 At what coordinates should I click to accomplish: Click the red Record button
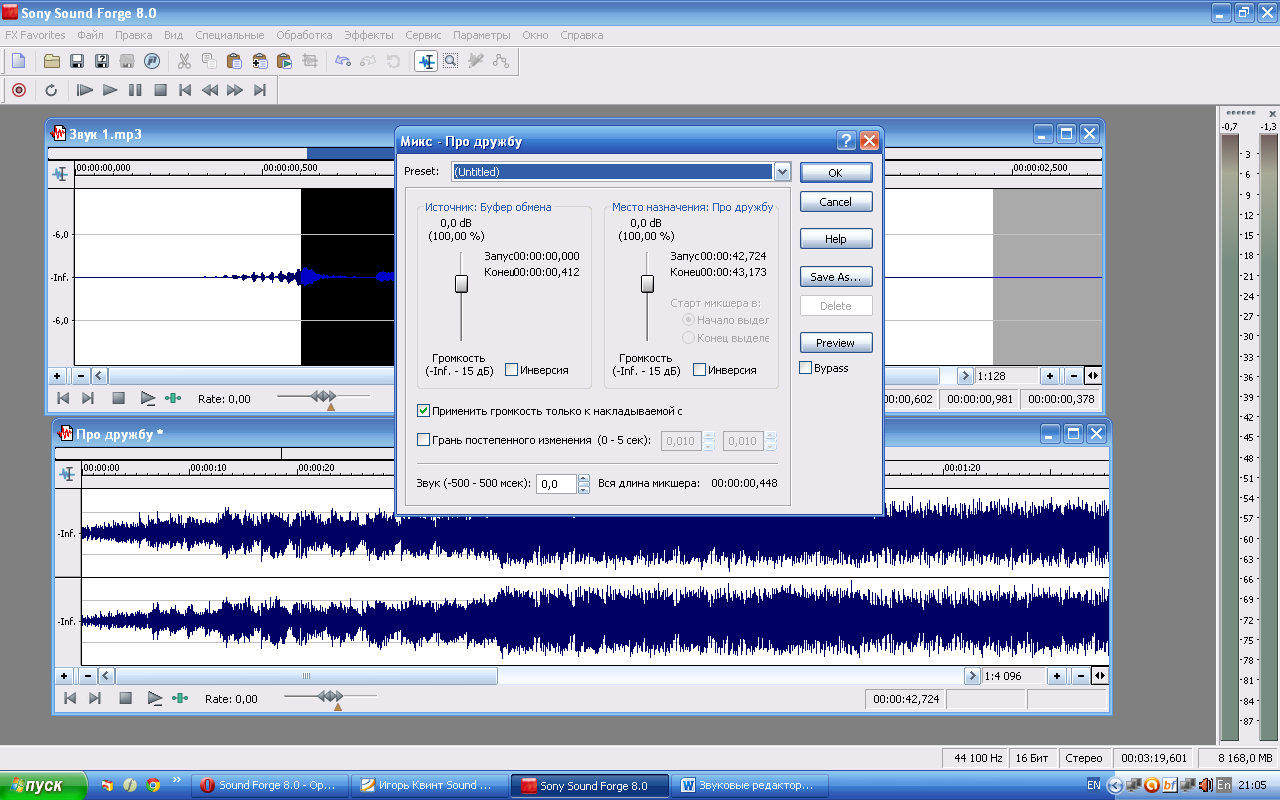coord(18,90)
